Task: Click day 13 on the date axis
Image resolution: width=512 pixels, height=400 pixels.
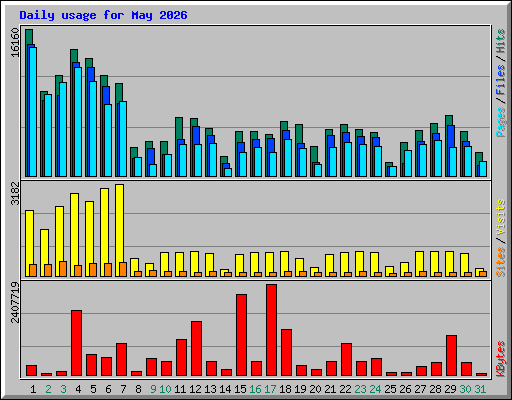Action: pyautogui.click(x=210, y=389)
